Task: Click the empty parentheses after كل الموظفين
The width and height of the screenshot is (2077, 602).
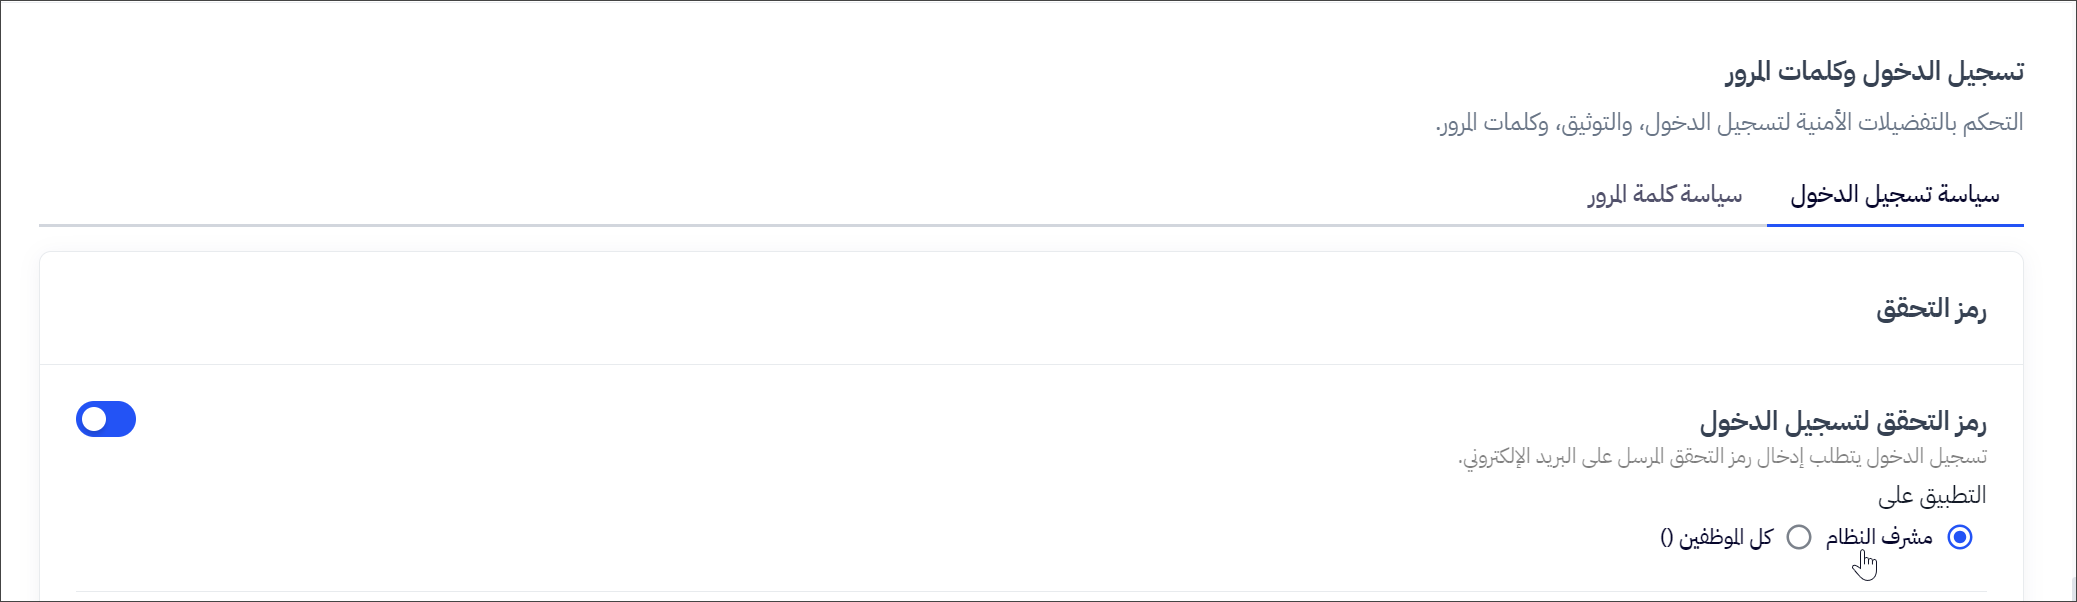Action: (x=1667, y=538)
